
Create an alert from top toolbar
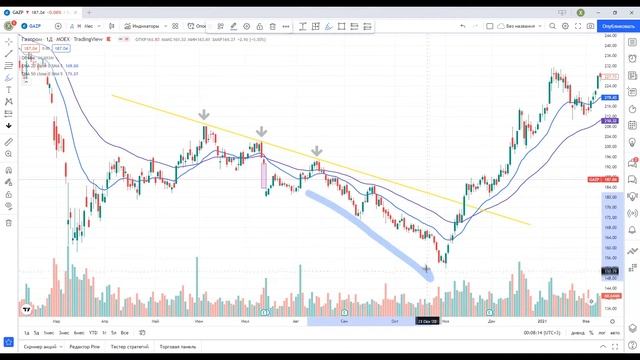196,26
